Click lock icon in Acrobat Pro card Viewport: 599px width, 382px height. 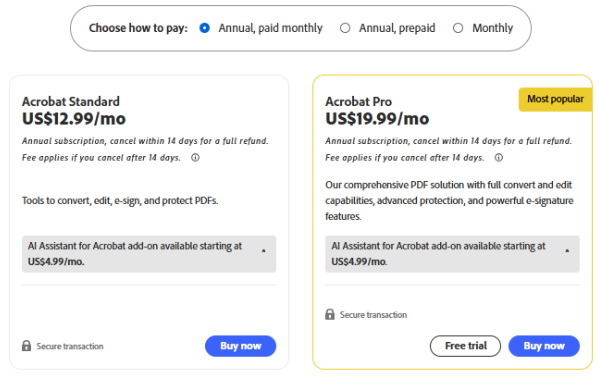[x=330, y=314]
